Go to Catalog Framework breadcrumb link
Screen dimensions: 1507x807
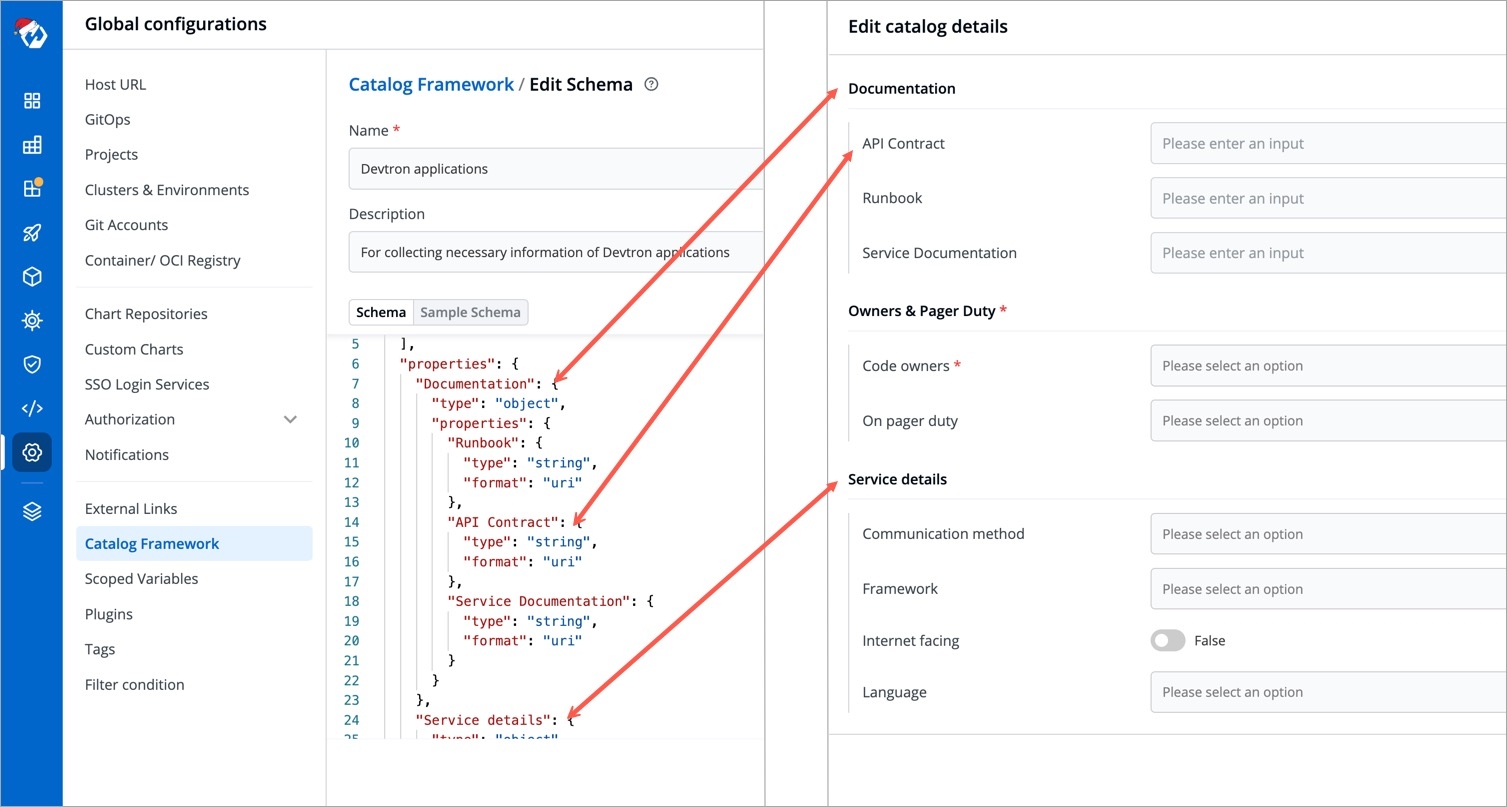point(431,85)
